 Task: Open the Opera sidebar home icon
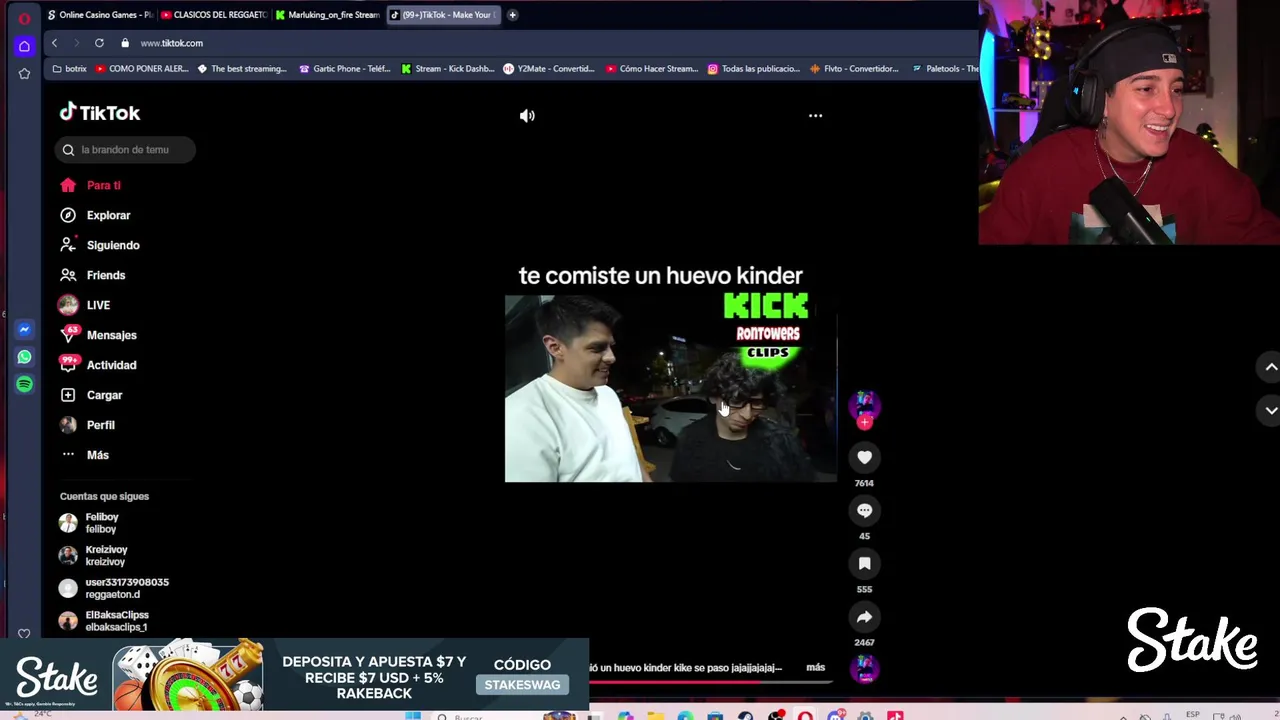[24, 46]
